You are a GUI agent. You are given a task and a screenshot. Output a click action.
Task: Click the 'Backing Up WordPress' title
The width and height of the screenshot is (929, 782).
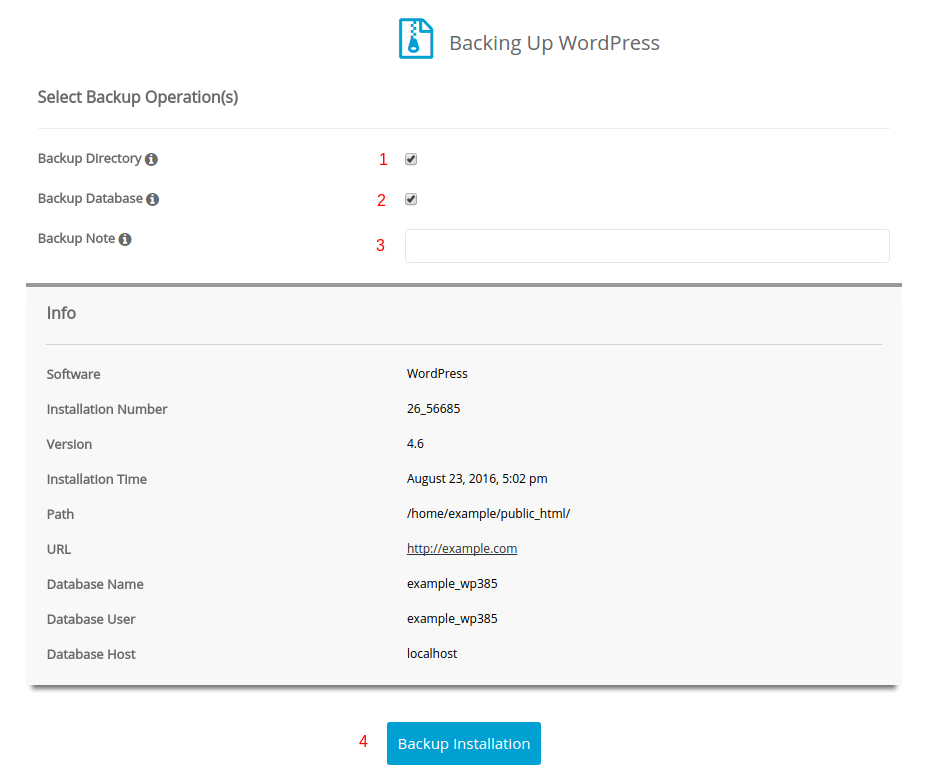pyautogui.click(x=555, y=43)
